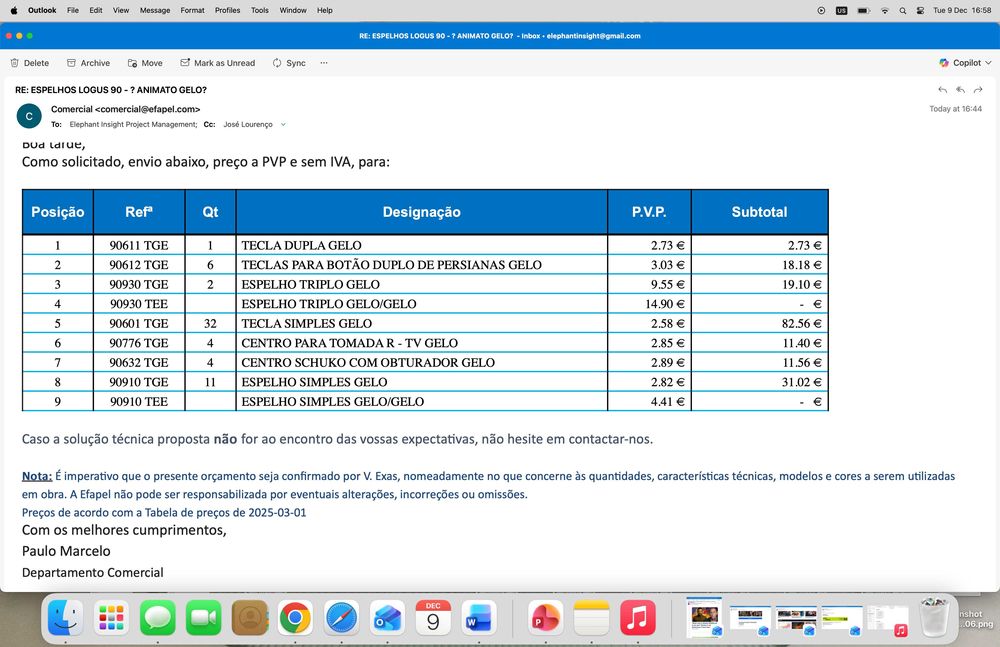Open Outlook icon in the Dock

coord(387,618)
